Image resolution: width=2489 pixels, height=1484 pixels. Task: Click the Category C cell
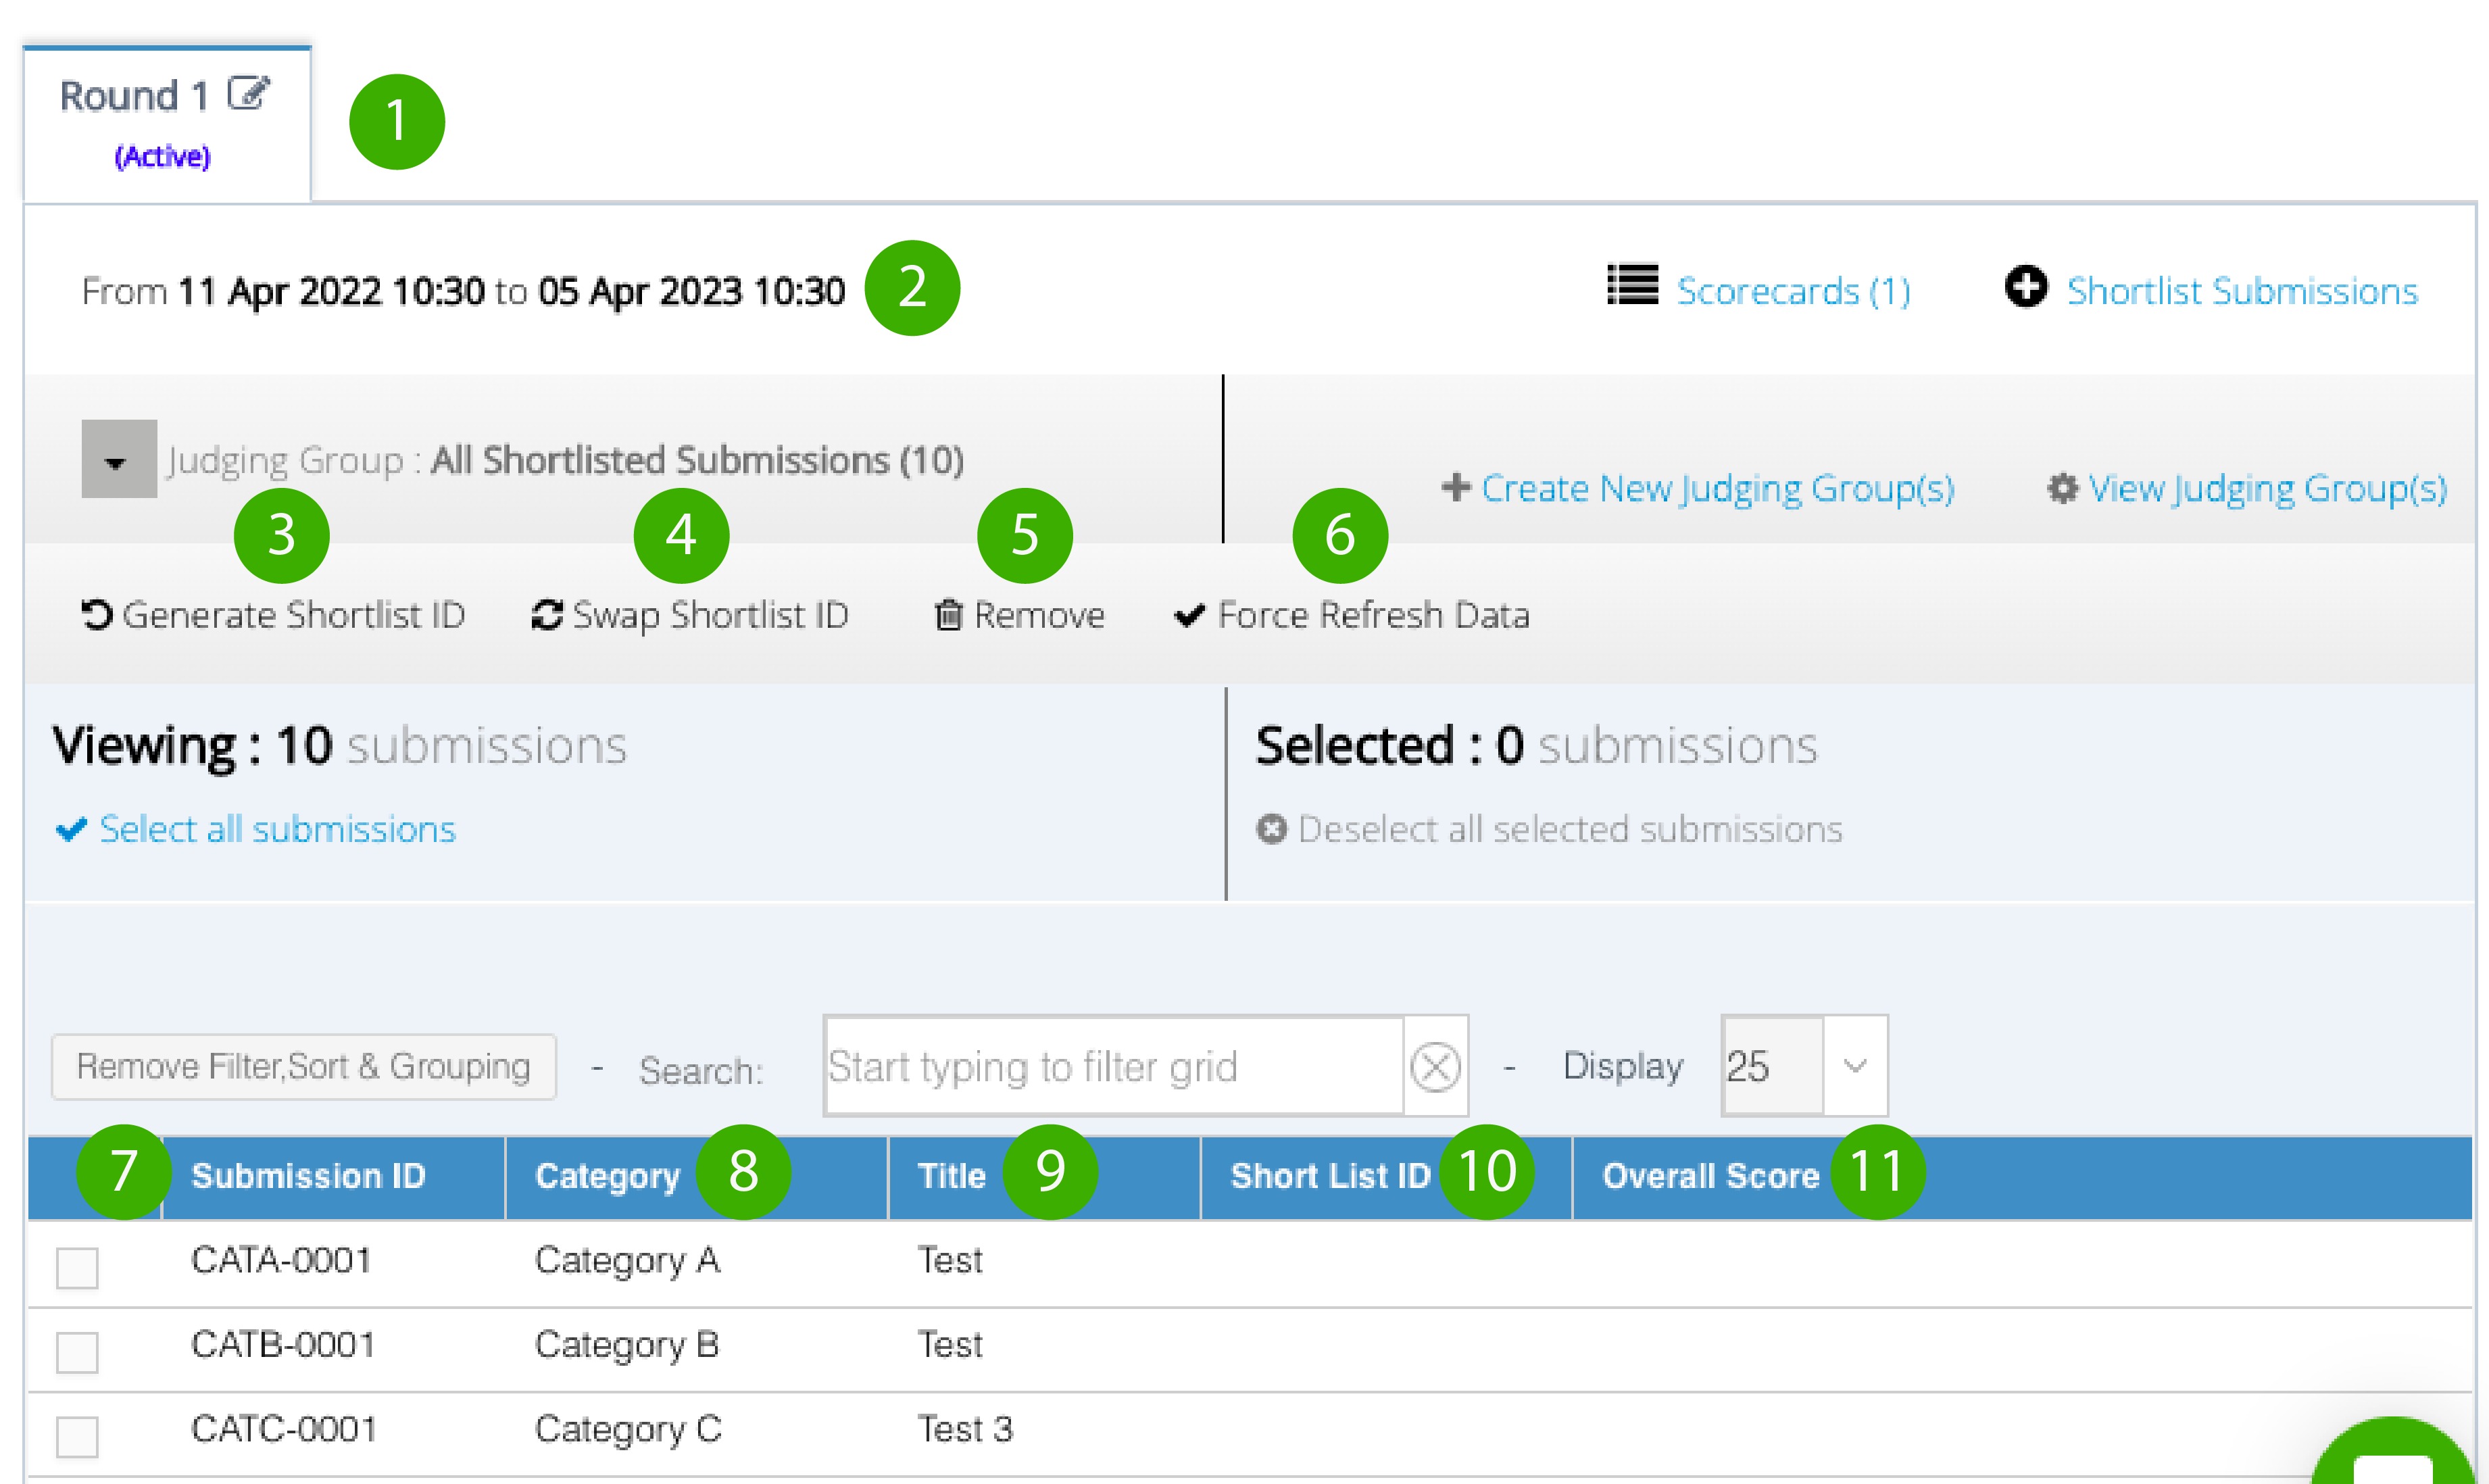628,1430
